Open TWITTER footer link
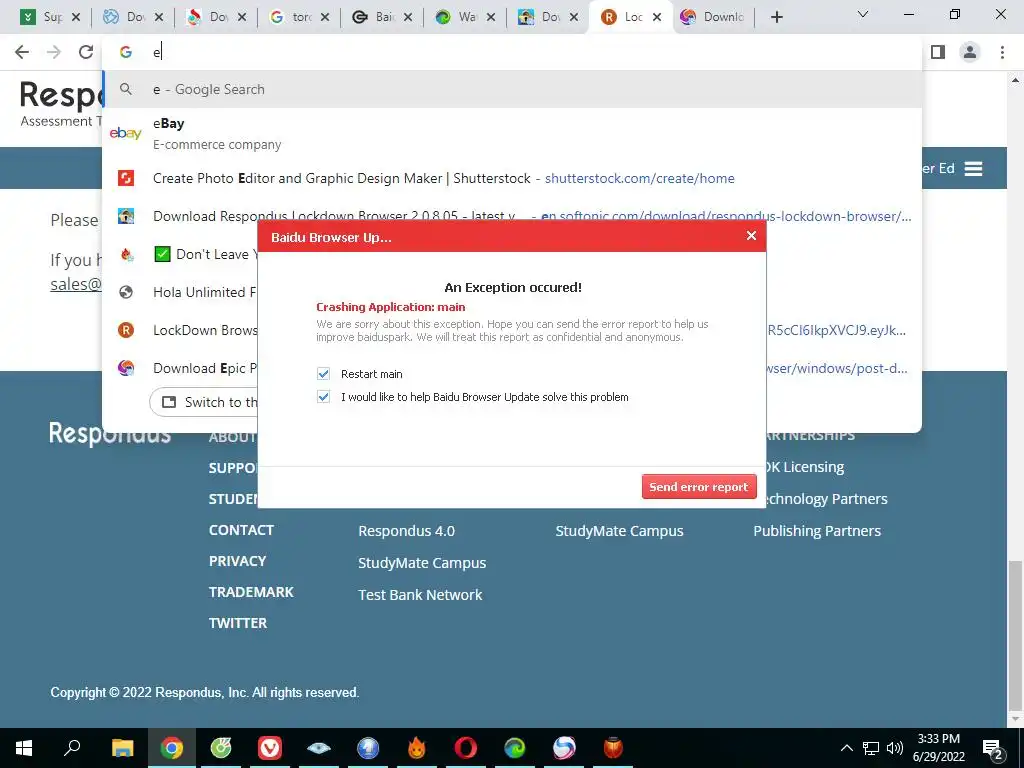This screenshot has width=1024, height=768. point(238,623)
